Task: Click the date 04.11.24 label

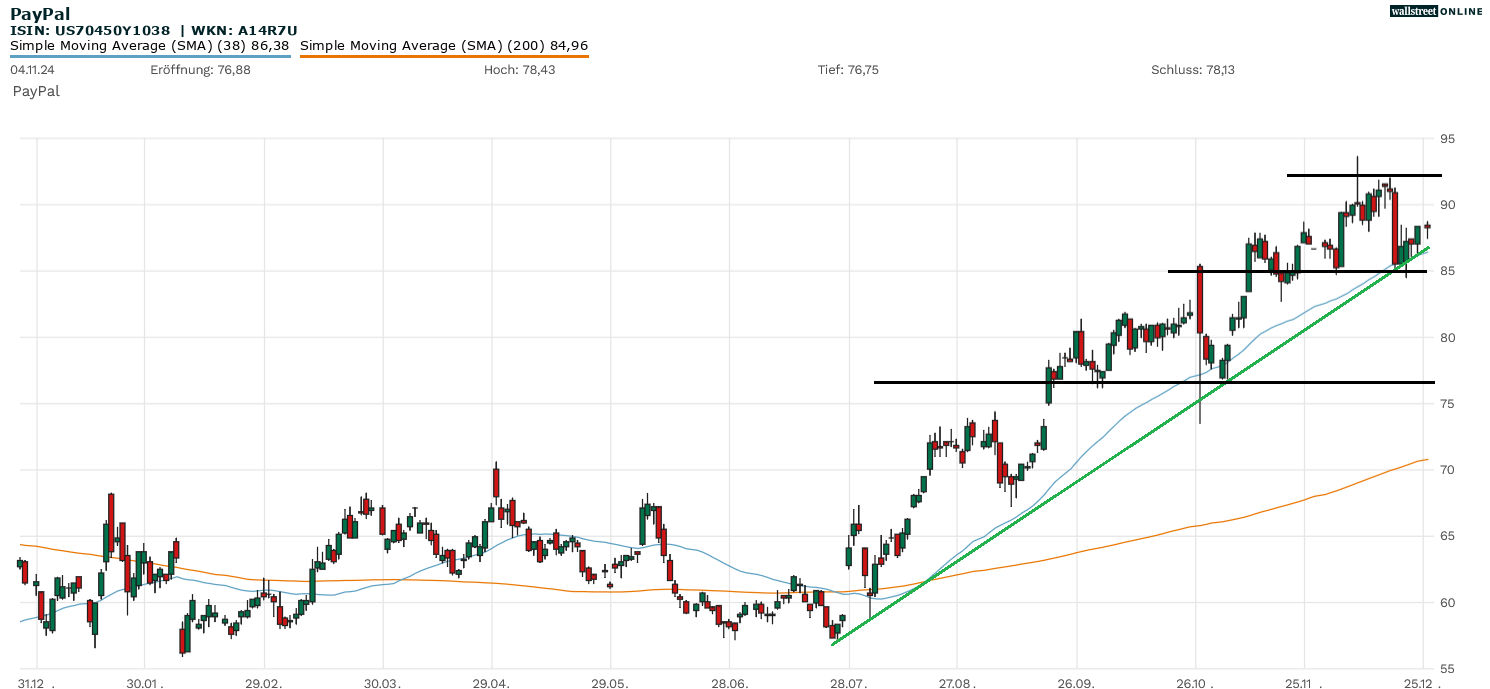Action: [32, 70]
